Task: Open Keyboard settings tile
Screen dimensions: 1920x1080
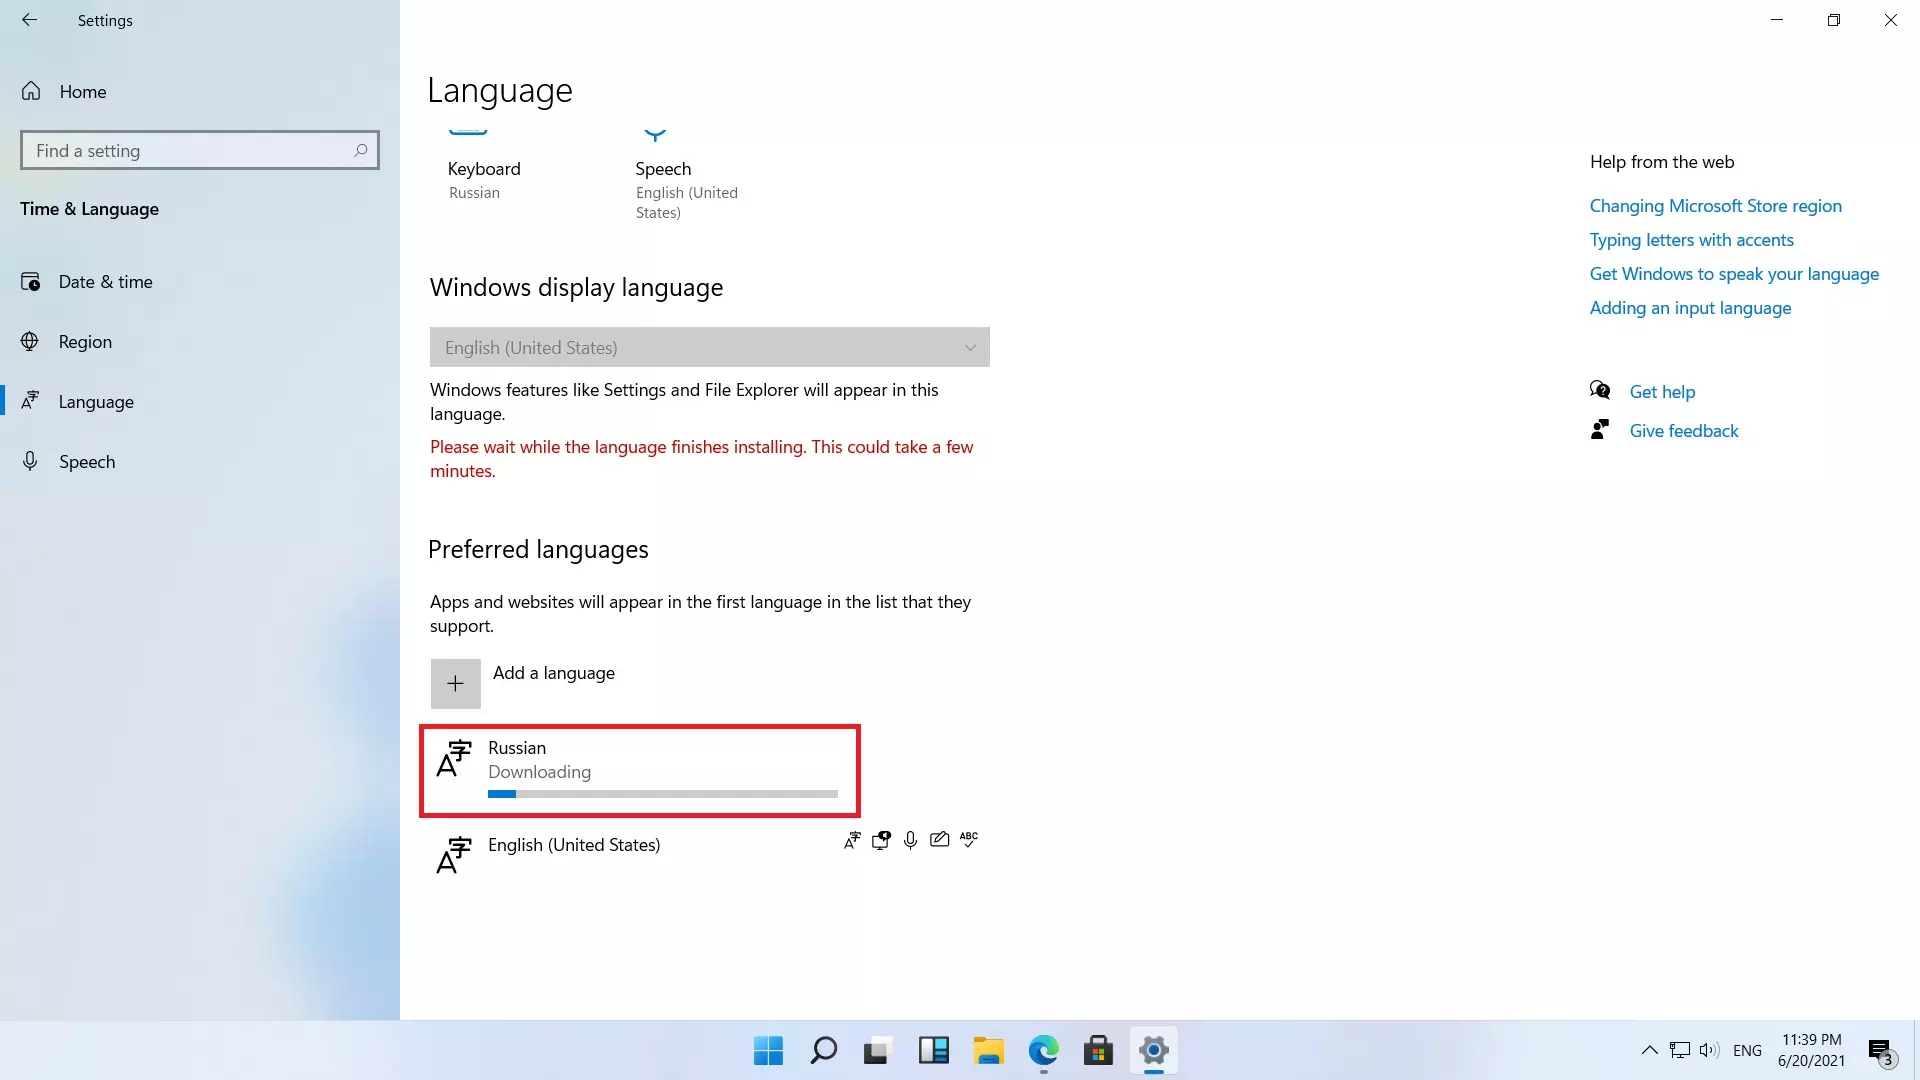Action: tap(484, 170)
